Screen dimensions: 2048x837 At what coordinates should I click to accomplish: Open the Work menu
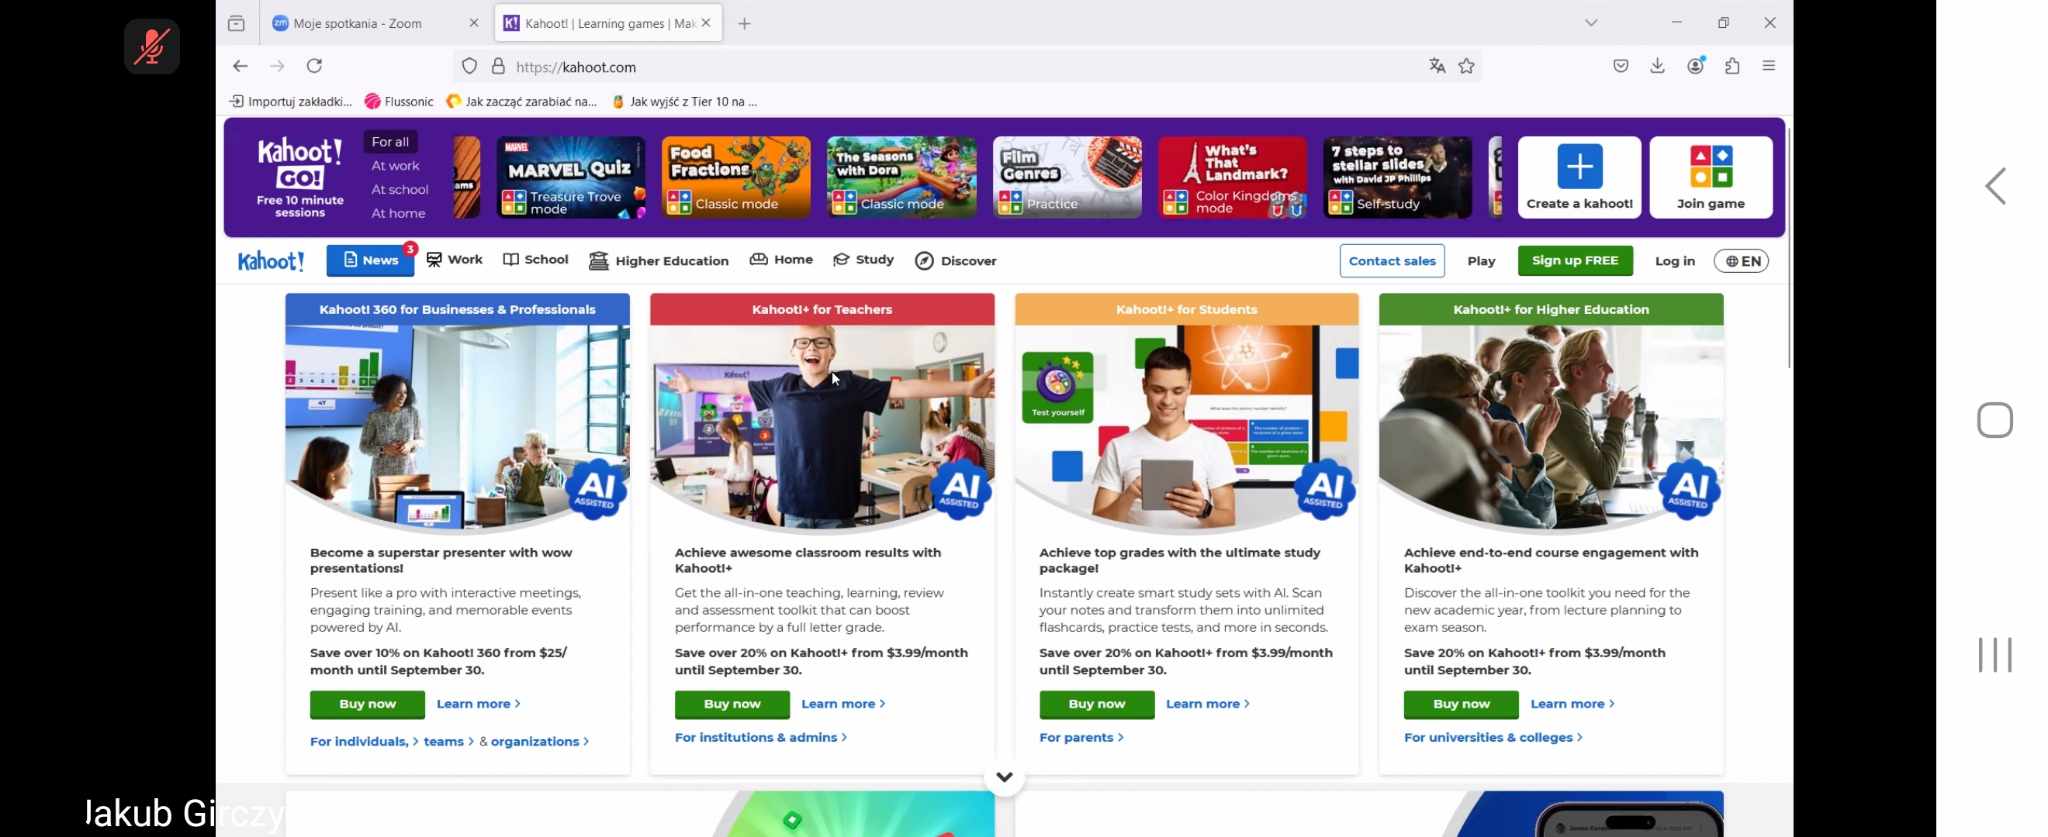pos(454,260)
